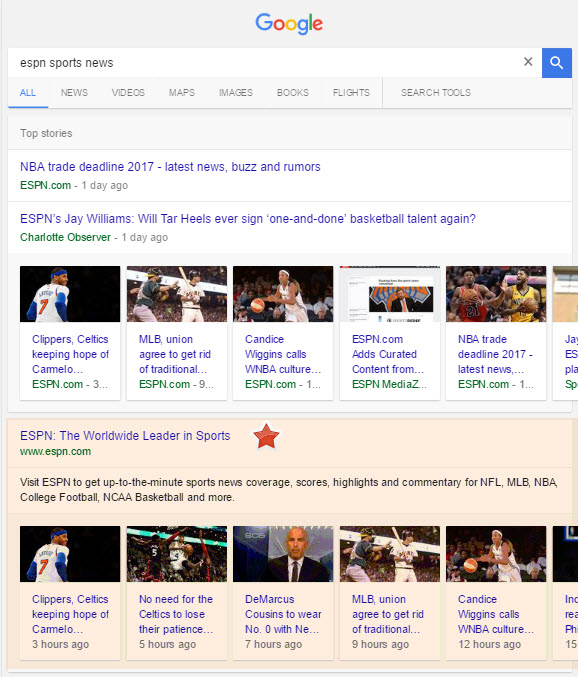Switch to the News tab

pos(74,93)
